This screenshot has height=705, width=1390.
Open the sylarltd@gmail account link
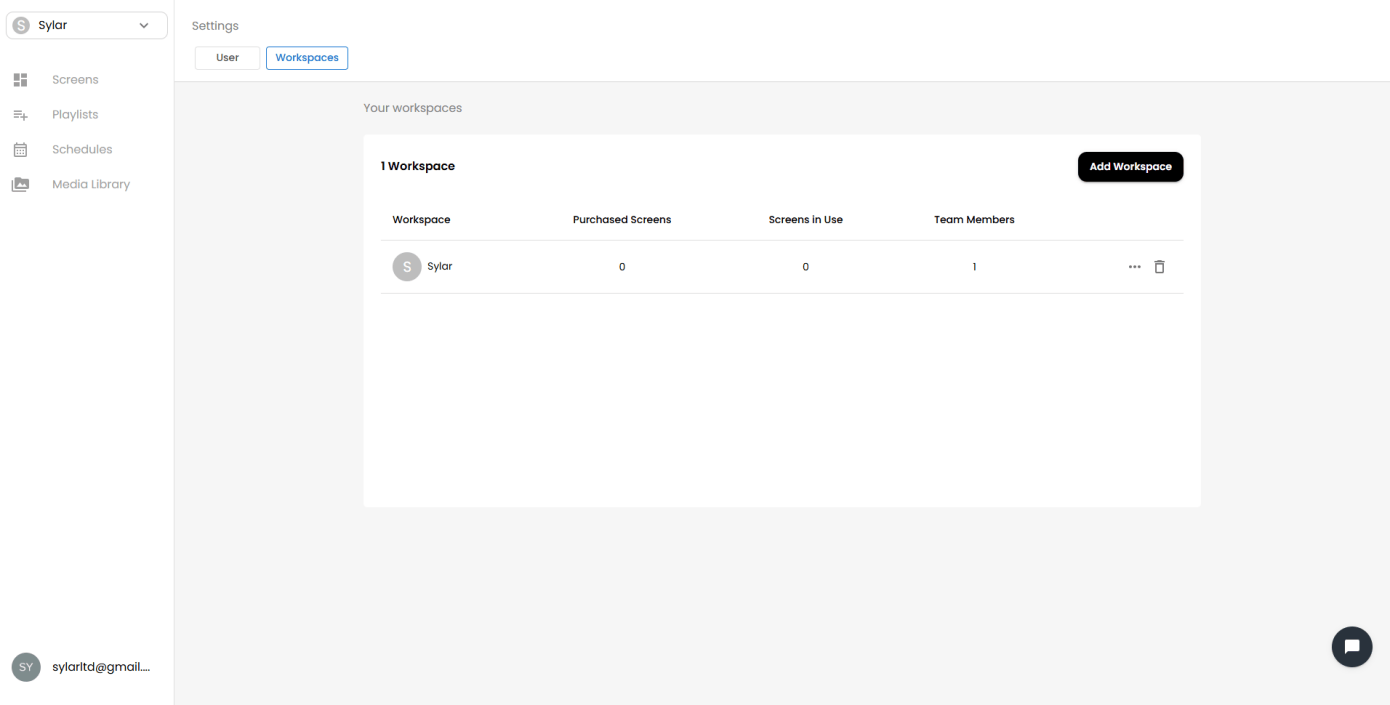(101, 667)
